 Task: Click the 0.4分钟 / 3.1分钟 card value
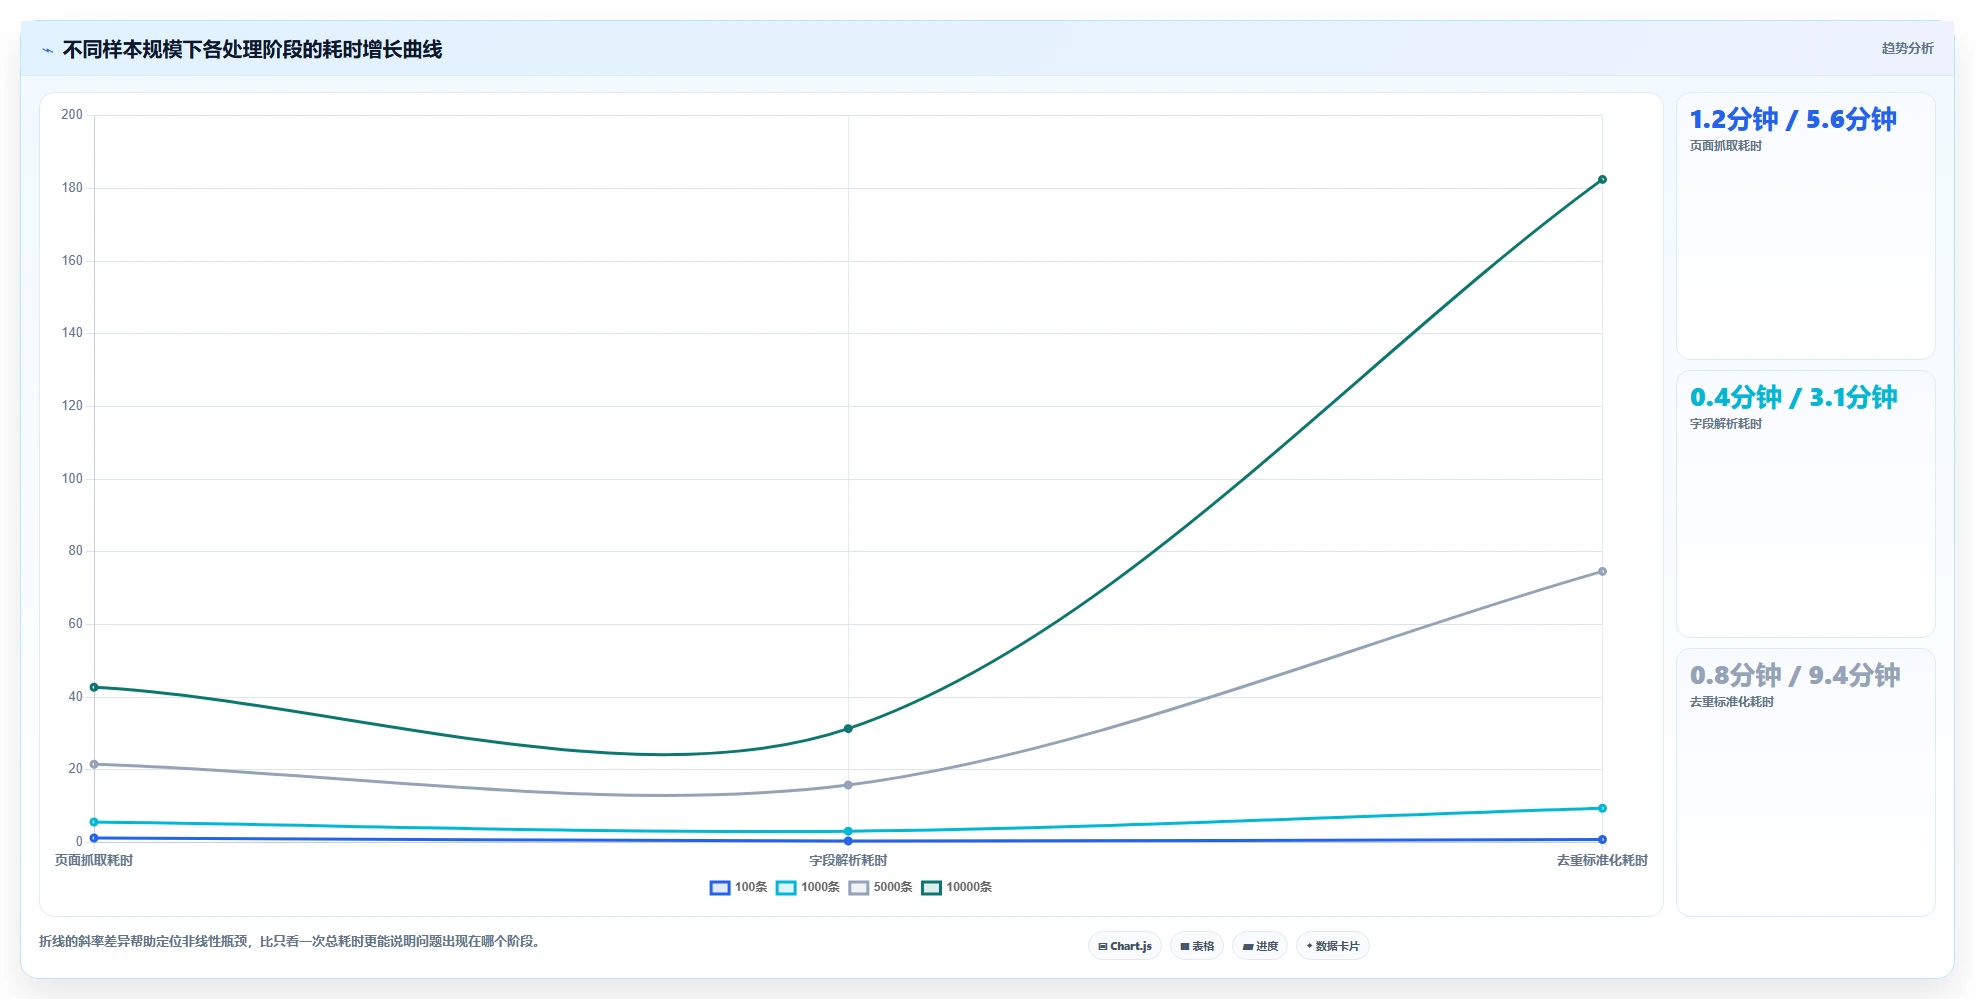point(1793,398)
